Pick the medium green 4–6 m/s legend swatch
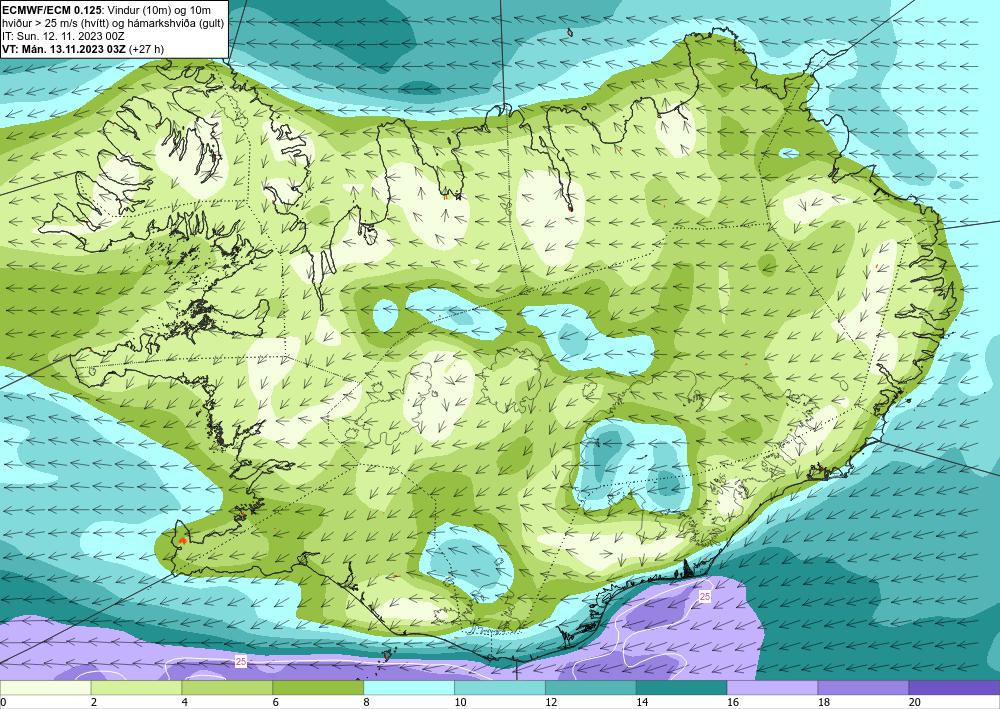 [x=227, y=688]
